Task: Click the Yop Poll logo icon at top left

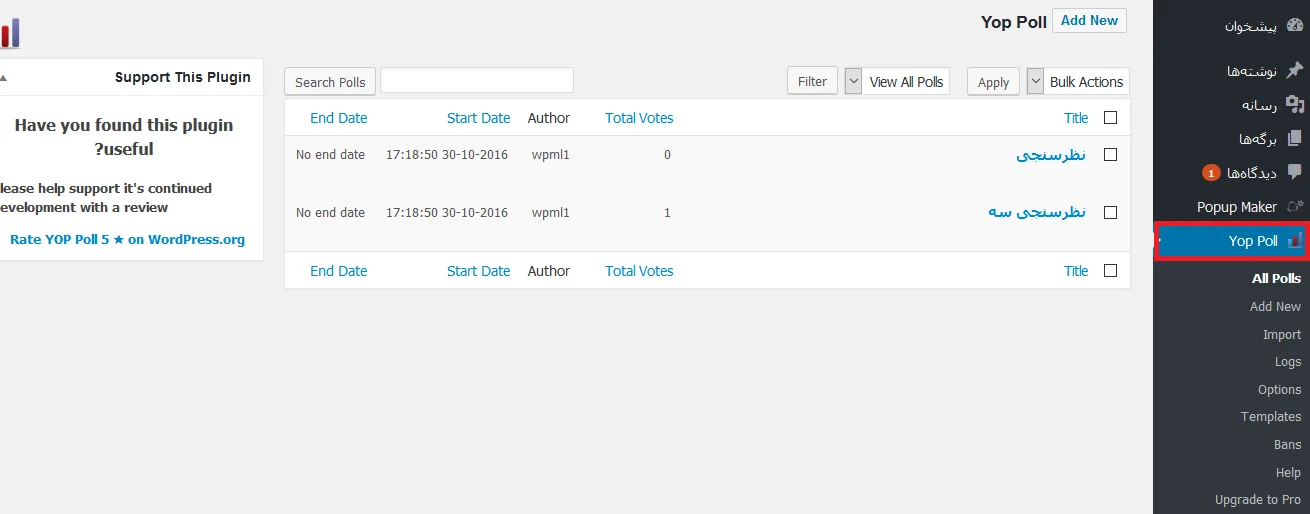Action: [x=9, y=33]
